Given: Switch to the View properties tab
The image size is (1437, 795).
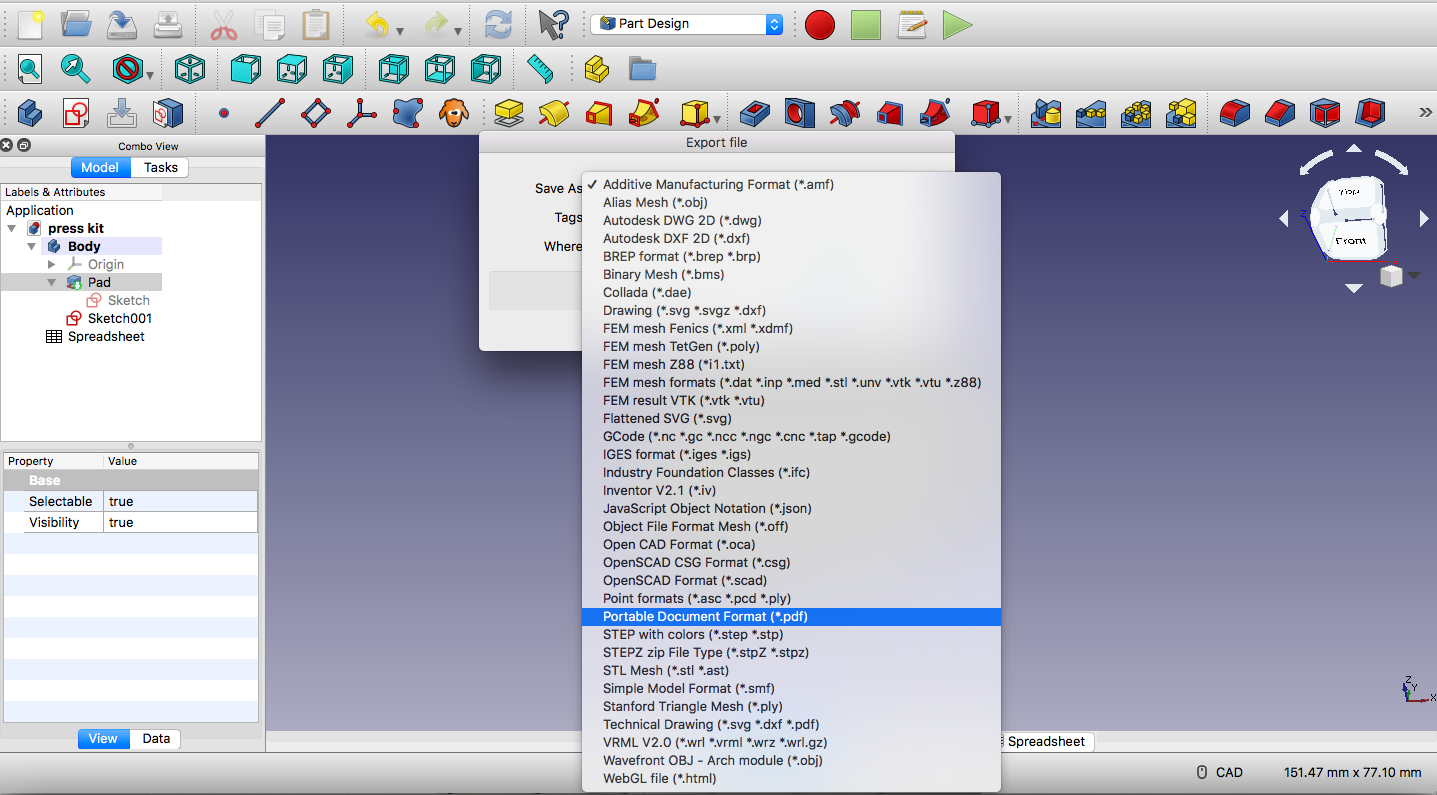Looking at the screenshot, I should tap(103, 739).
